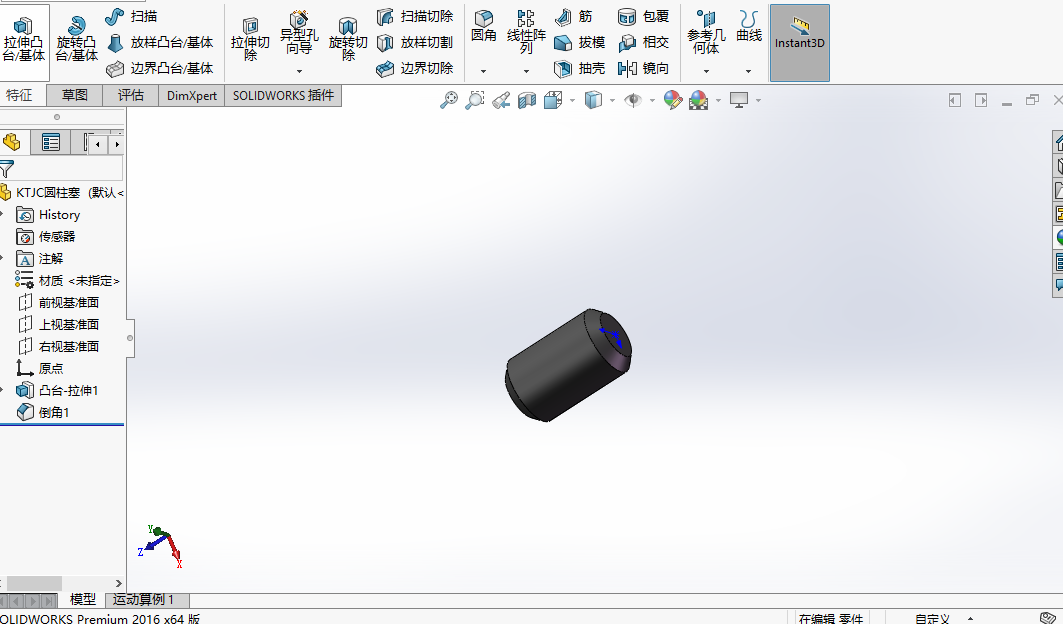
Task: Click the apply scene icon
Action: click(x=698, y=100)
